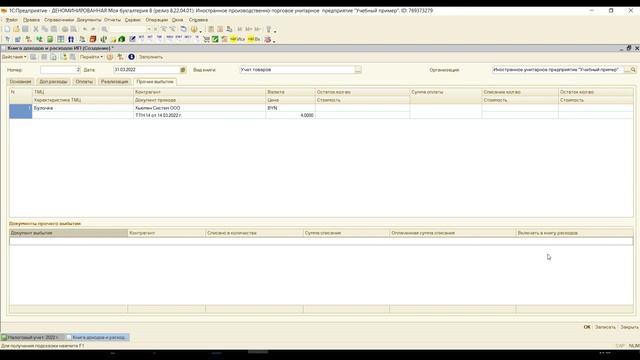Switch to the Реализация tab

(x=115, y=82)
